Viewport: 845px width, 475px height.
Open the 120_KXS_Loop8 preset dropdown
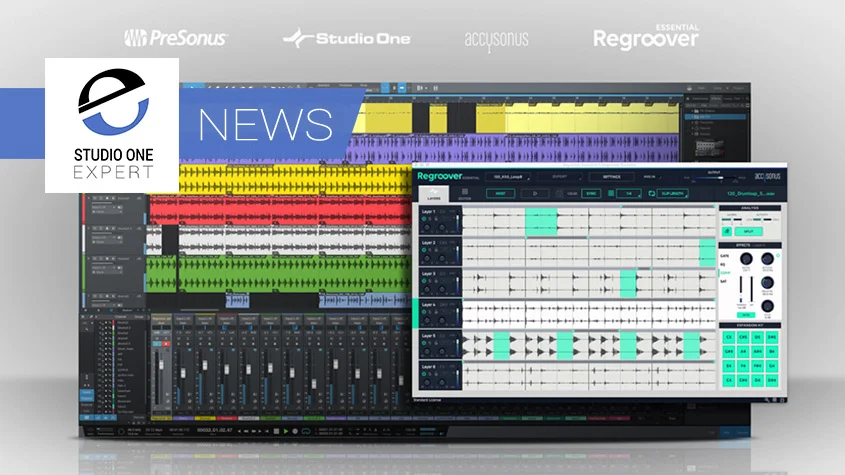coord(508,177)
